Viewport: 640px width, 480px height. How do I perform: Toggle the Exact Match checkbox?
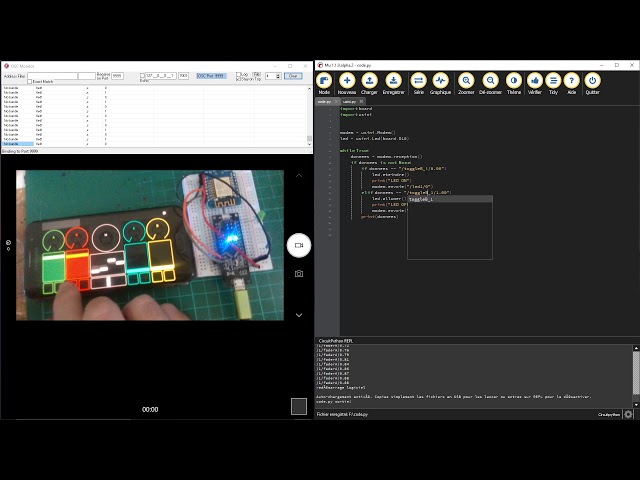(29, 82)
